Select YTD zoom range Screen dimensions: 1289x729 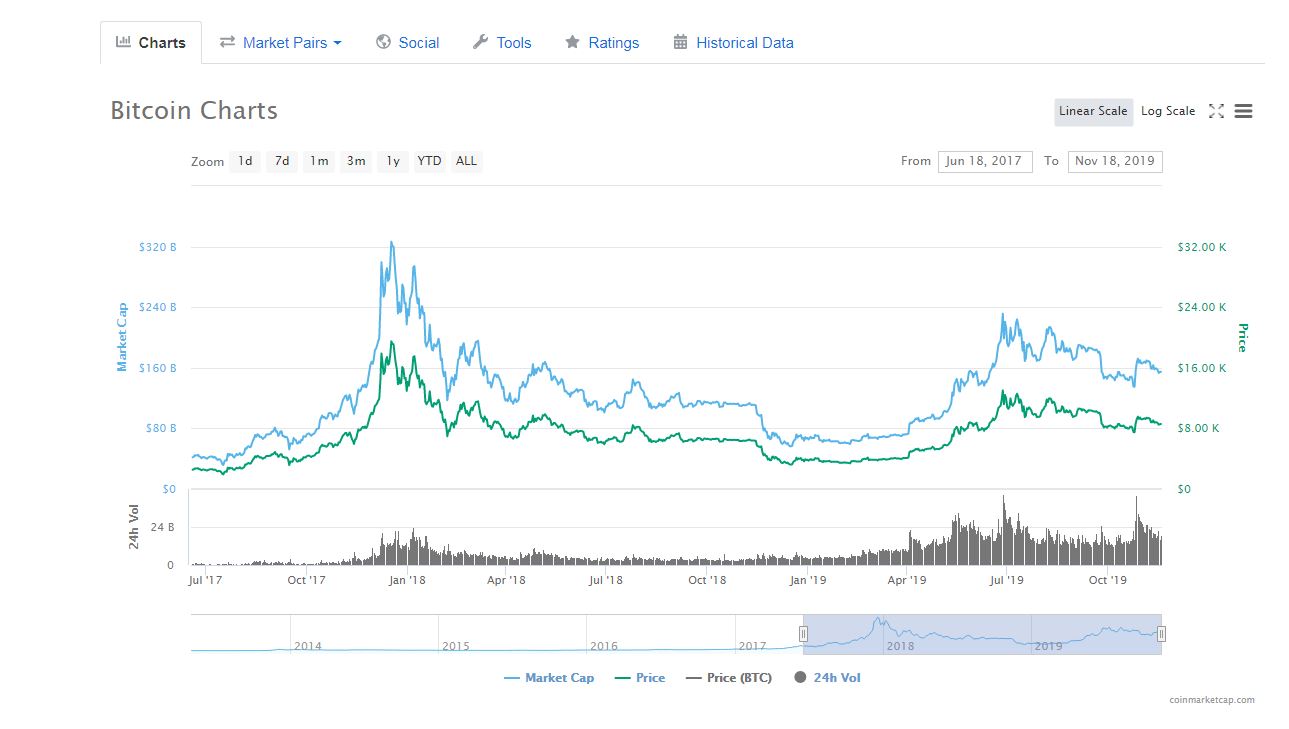tap(429, 161)
